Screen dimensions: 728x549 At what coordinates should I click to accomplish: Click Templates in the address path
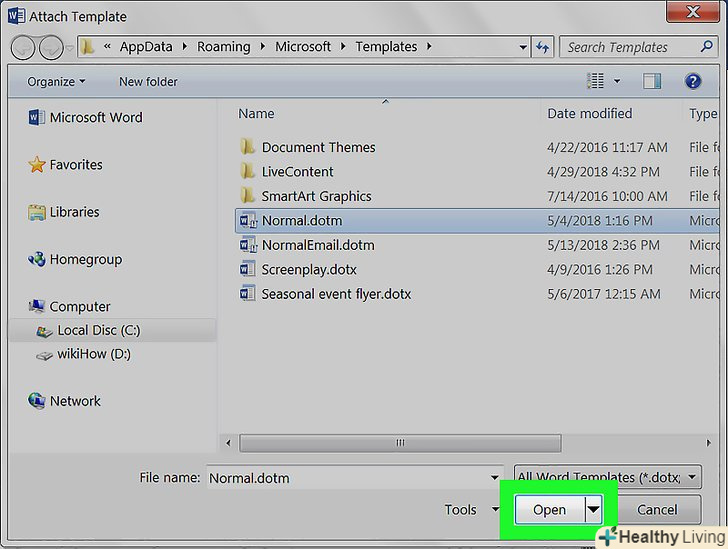(386, 46)
